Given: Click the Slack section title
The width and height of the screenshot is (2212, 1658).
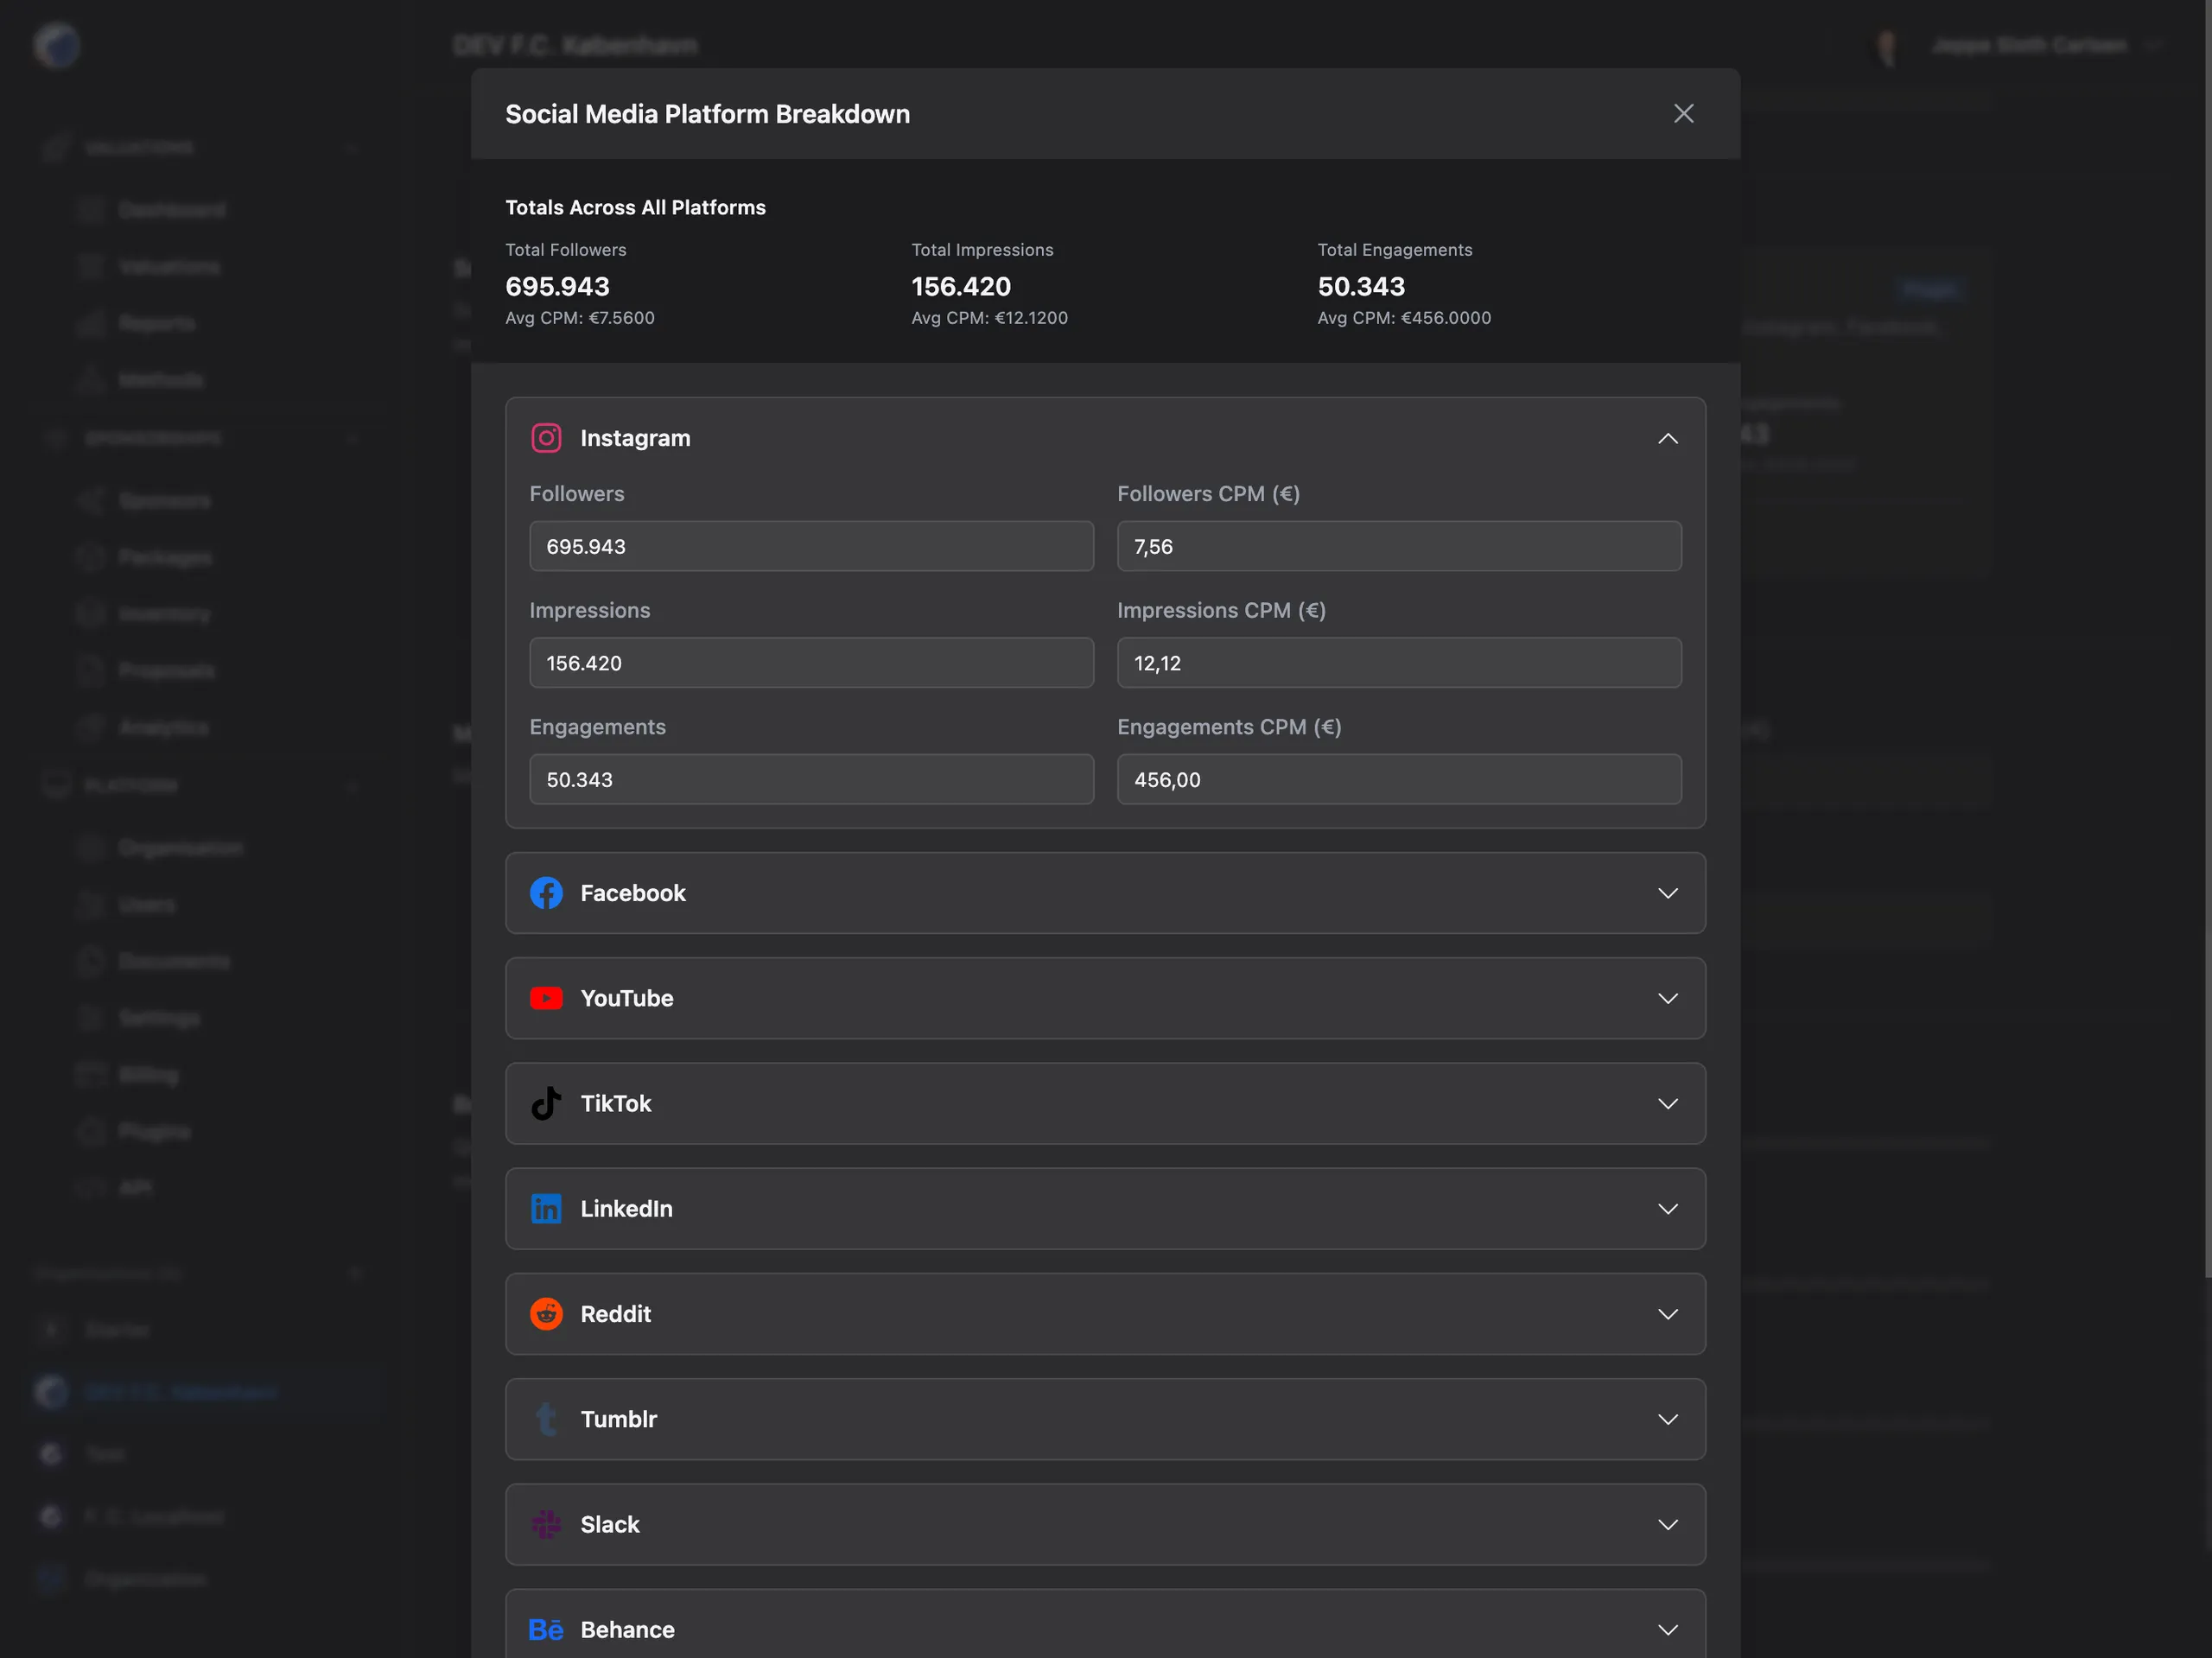Looking at the screenshot, I should pos(610,1524).
